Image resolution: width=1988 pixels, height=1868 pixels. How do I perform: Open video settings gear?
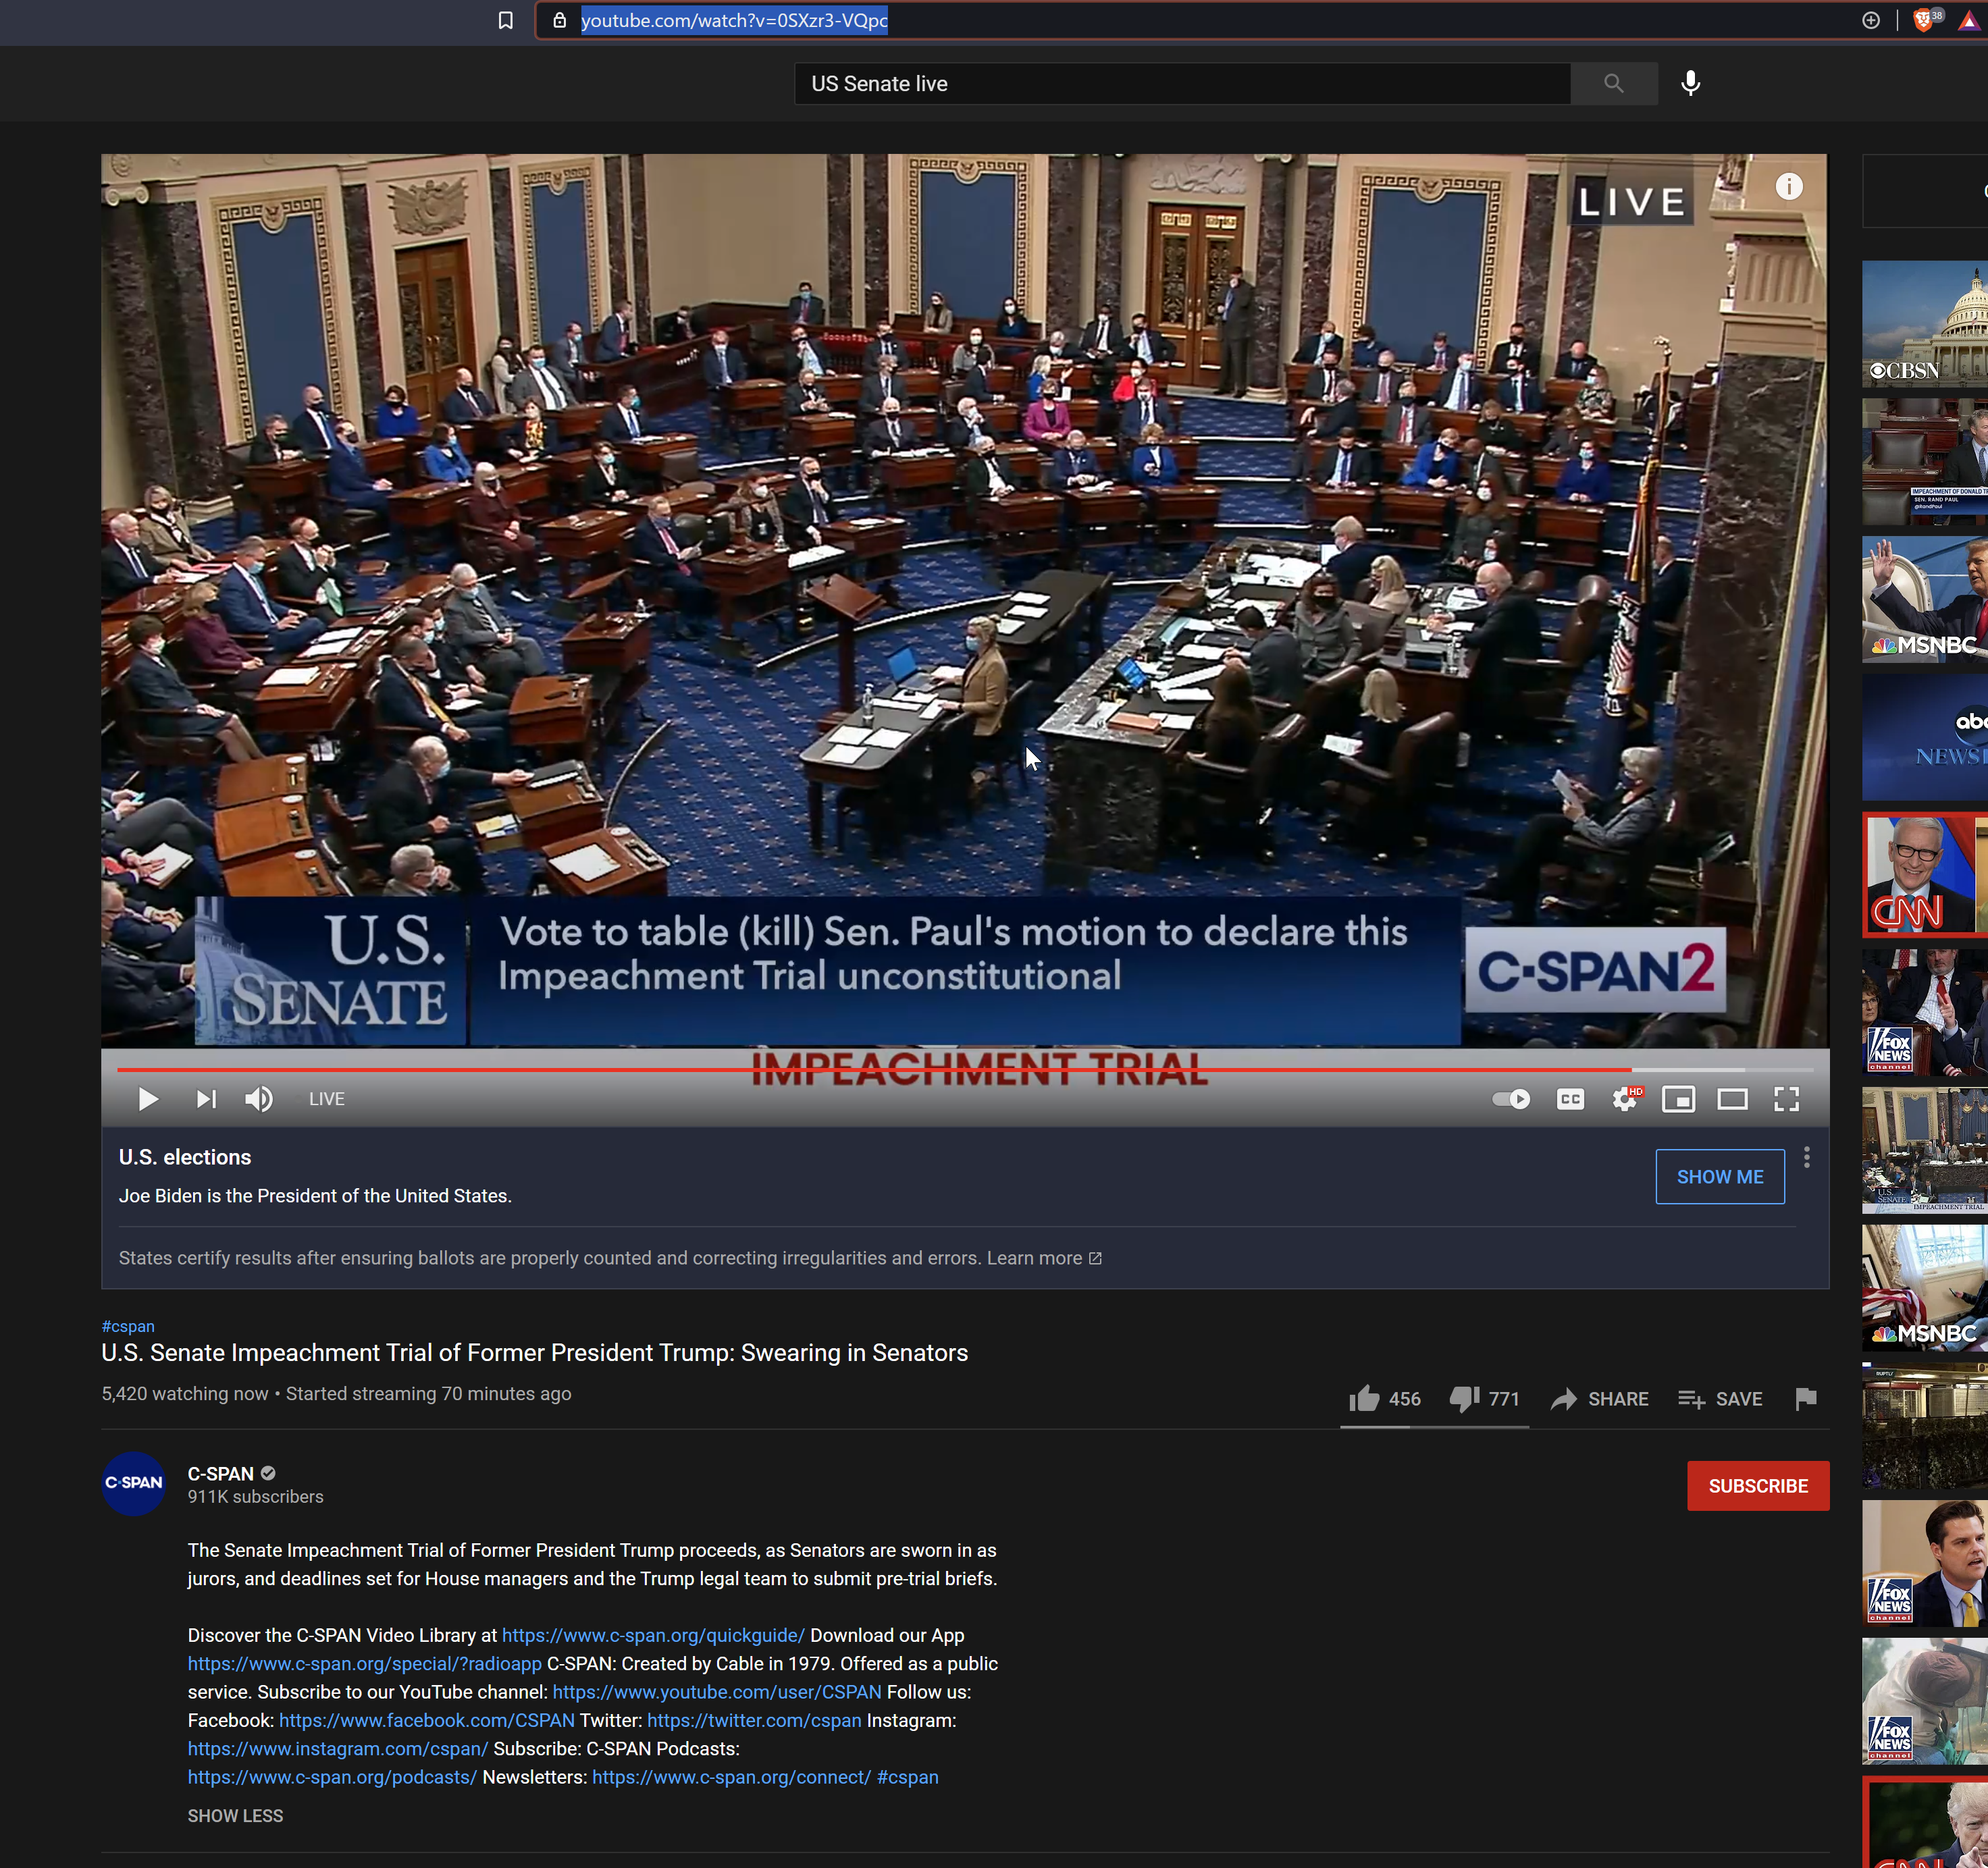tap(1625, 1099)
